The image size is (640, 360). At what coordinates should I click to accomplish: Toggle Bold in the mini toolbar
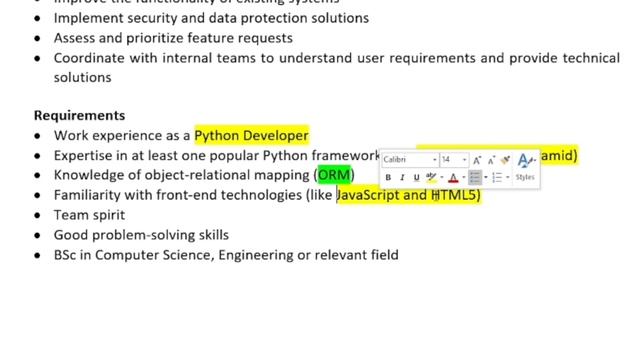pos(388,178)
